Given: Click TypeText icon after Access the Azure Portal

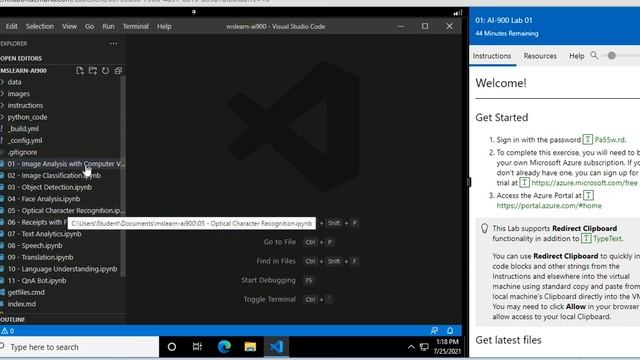Looking at the screenshot, I should [588, 196].
